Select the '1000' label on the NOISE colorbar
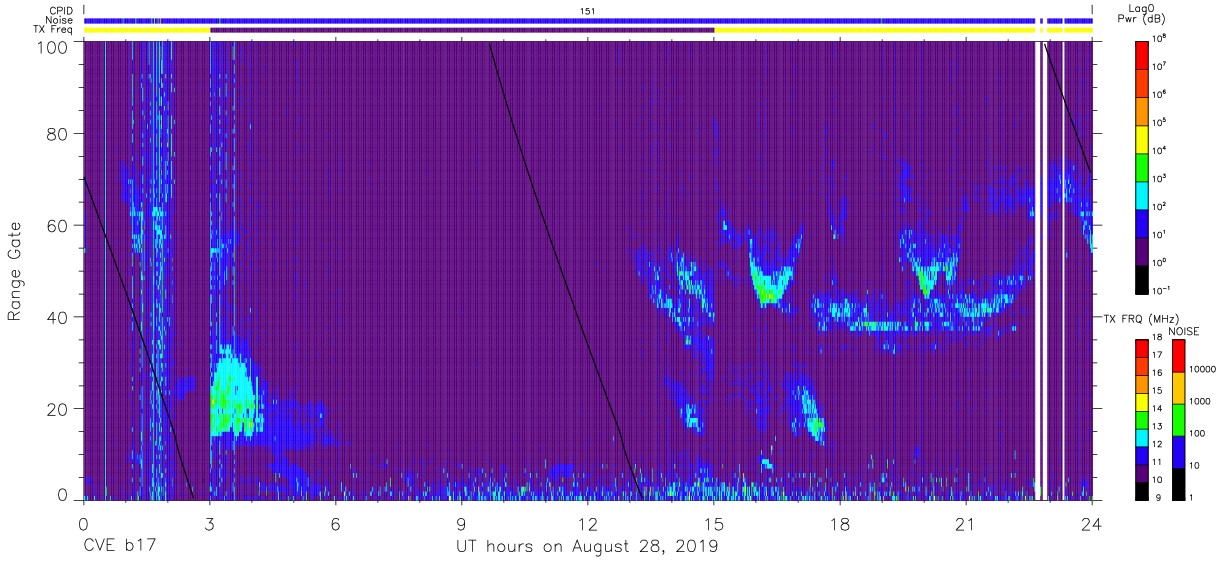This screenshot has width=1228, height=567. coord(1200,403)
